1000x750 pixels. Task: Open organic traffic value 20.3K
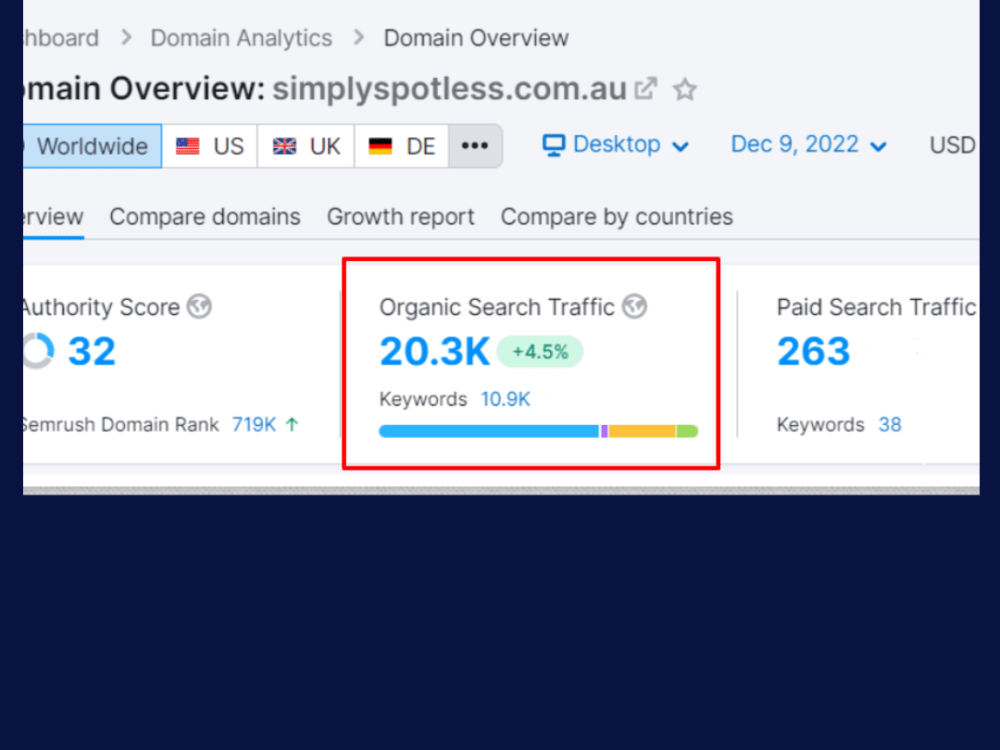click(x=435, y=351)
